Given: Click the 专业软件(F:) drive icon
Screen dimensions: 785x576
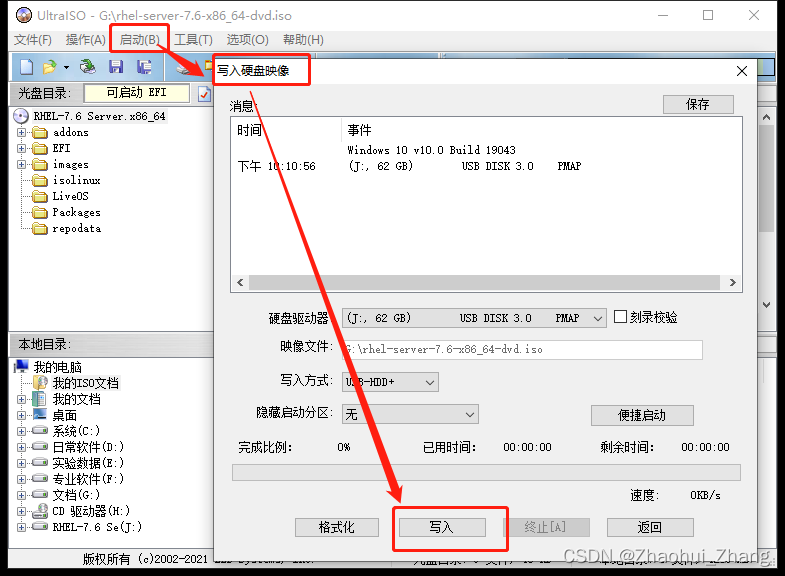Looking at the screenshot, I should pos(40,479).
